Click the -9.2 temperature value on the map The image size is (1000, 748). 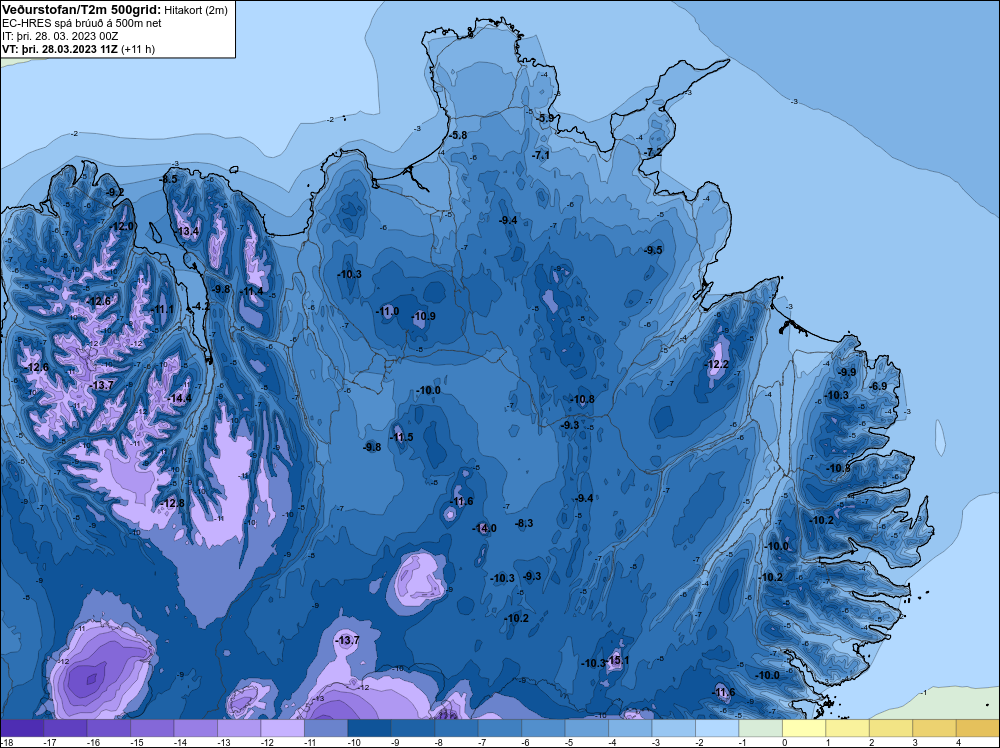115,193
